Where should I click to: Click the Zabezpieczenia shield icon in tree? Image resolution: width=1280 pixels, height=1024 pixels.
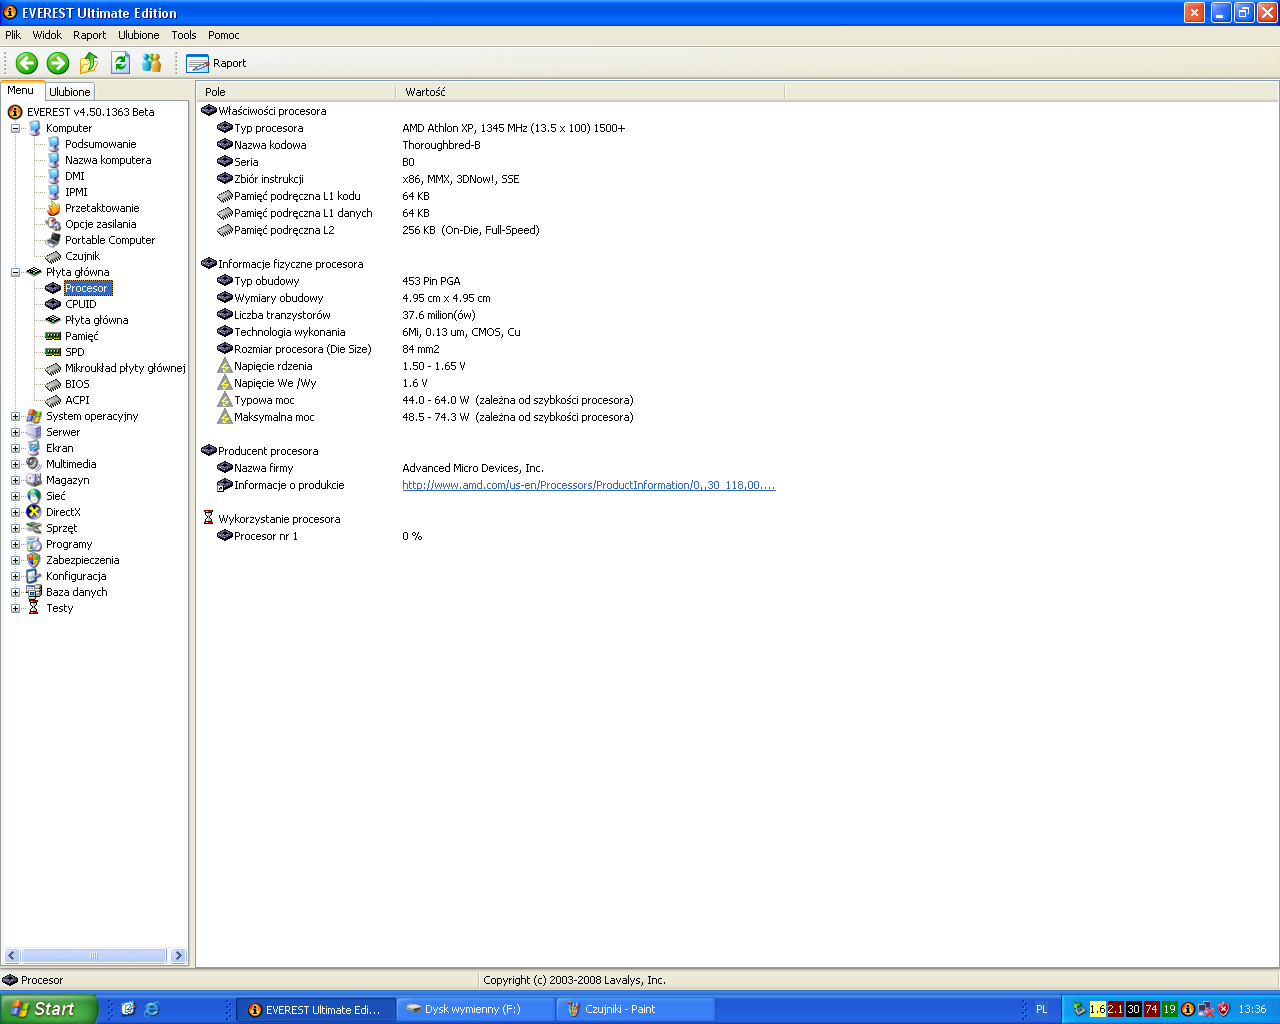tap(34, 560)
